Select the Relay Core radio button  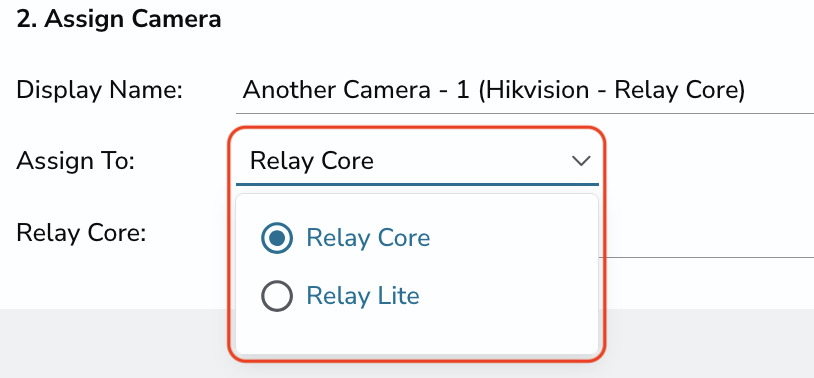coord(277,238)
